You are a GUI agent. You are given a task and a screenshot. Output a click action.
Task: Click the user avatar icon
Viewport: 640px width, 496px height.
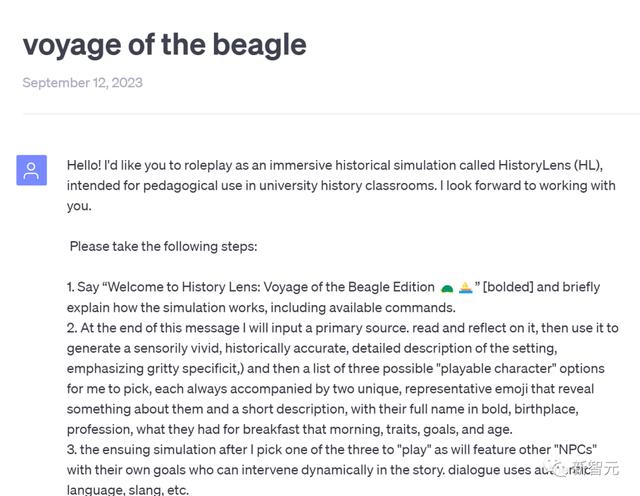(31, 170)
